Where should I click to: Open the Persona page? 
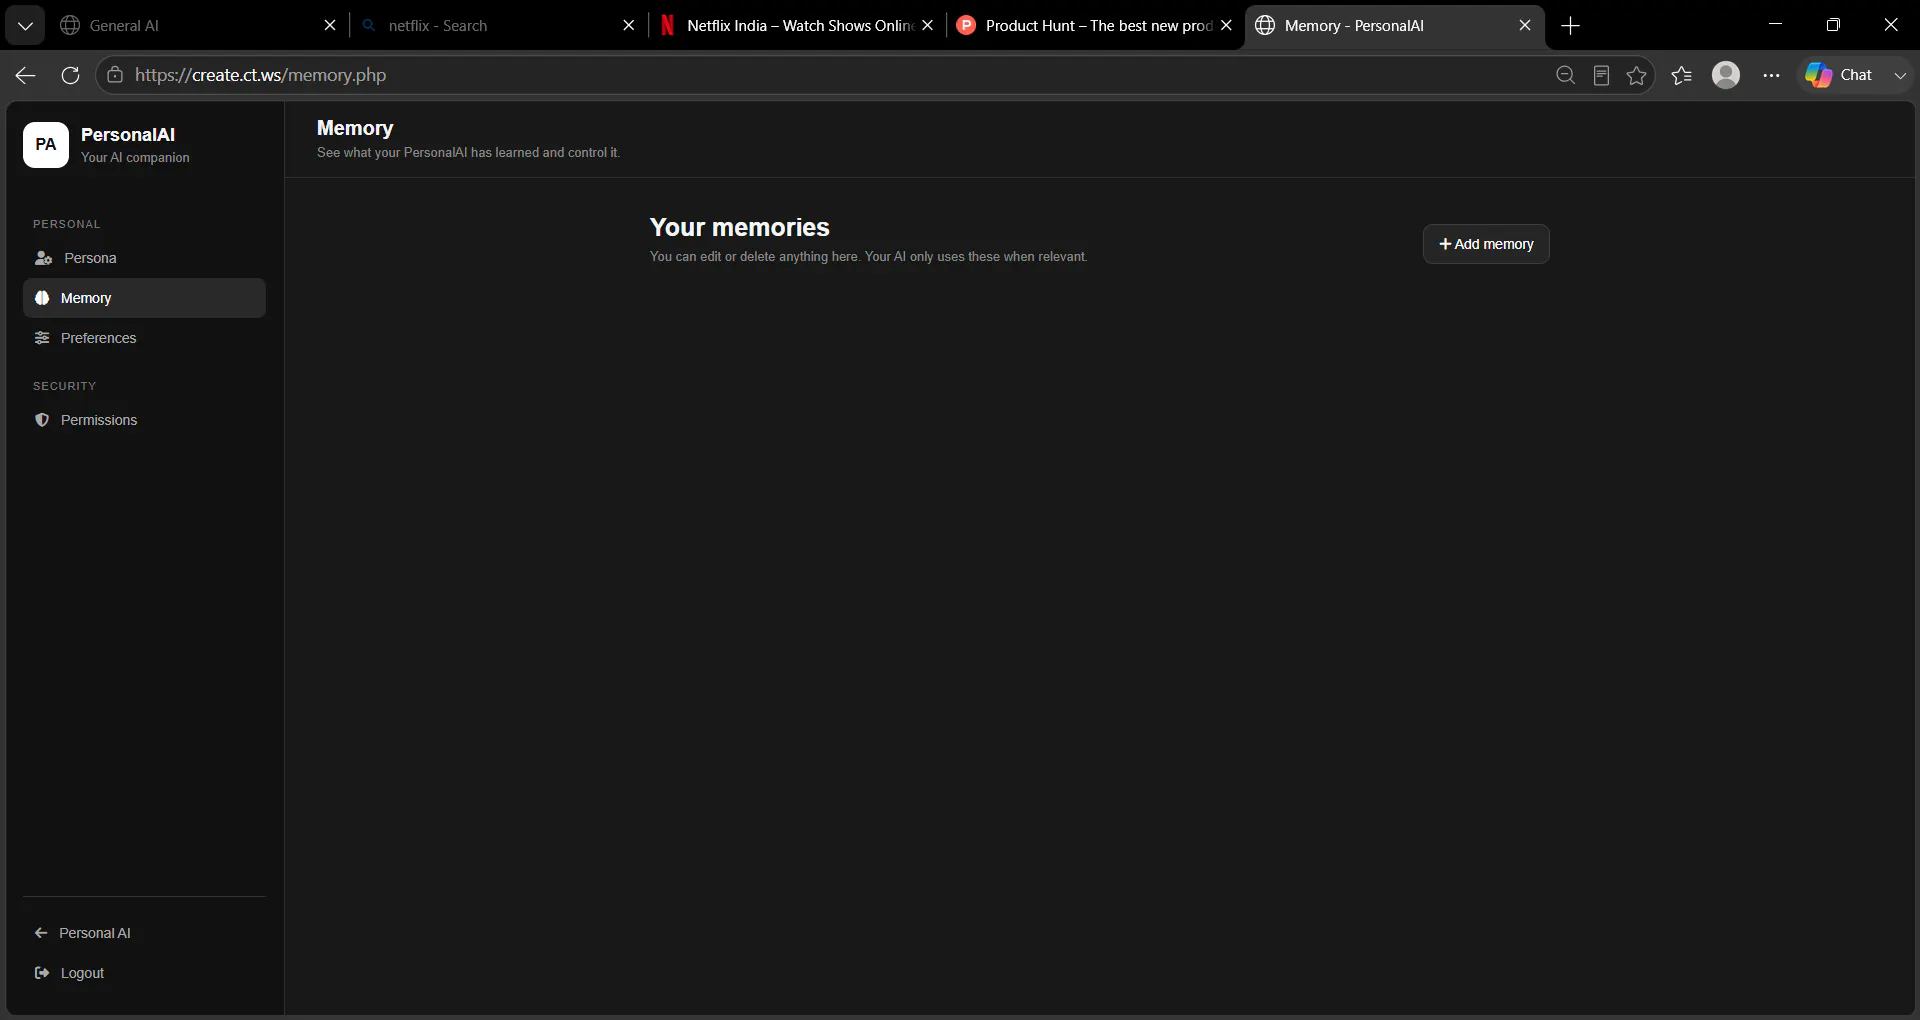click(144, 258)
